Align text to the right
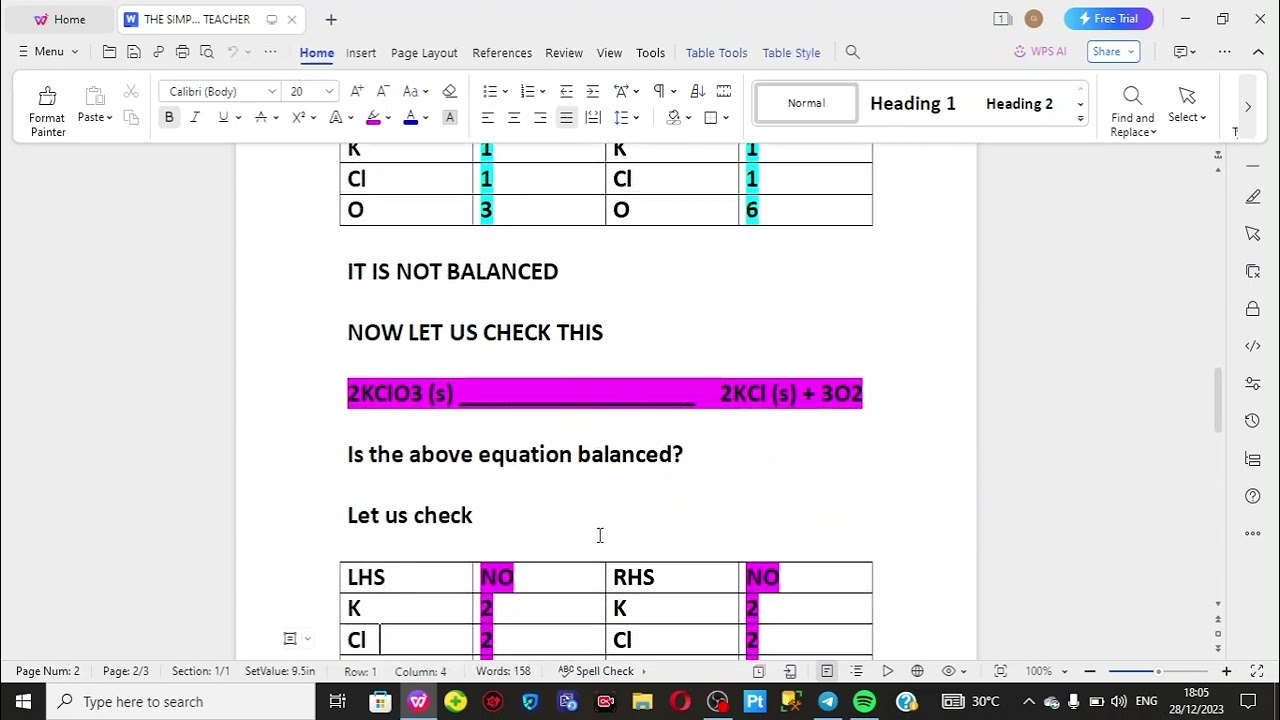 point(540,117)
